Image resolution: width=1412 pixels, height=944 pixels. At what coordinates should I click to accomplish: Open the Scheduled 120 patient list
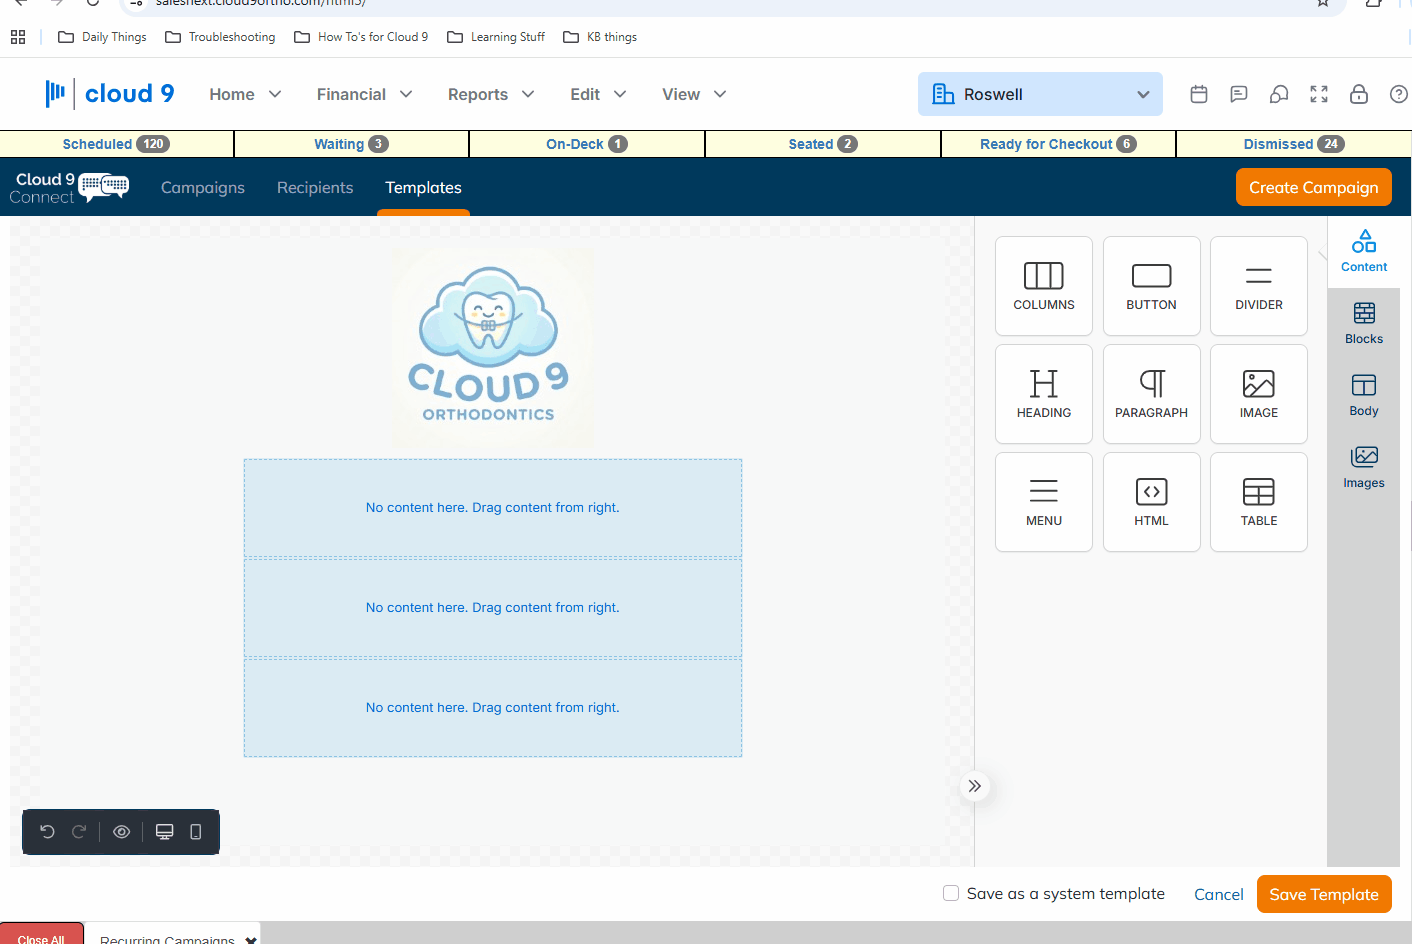117,144
